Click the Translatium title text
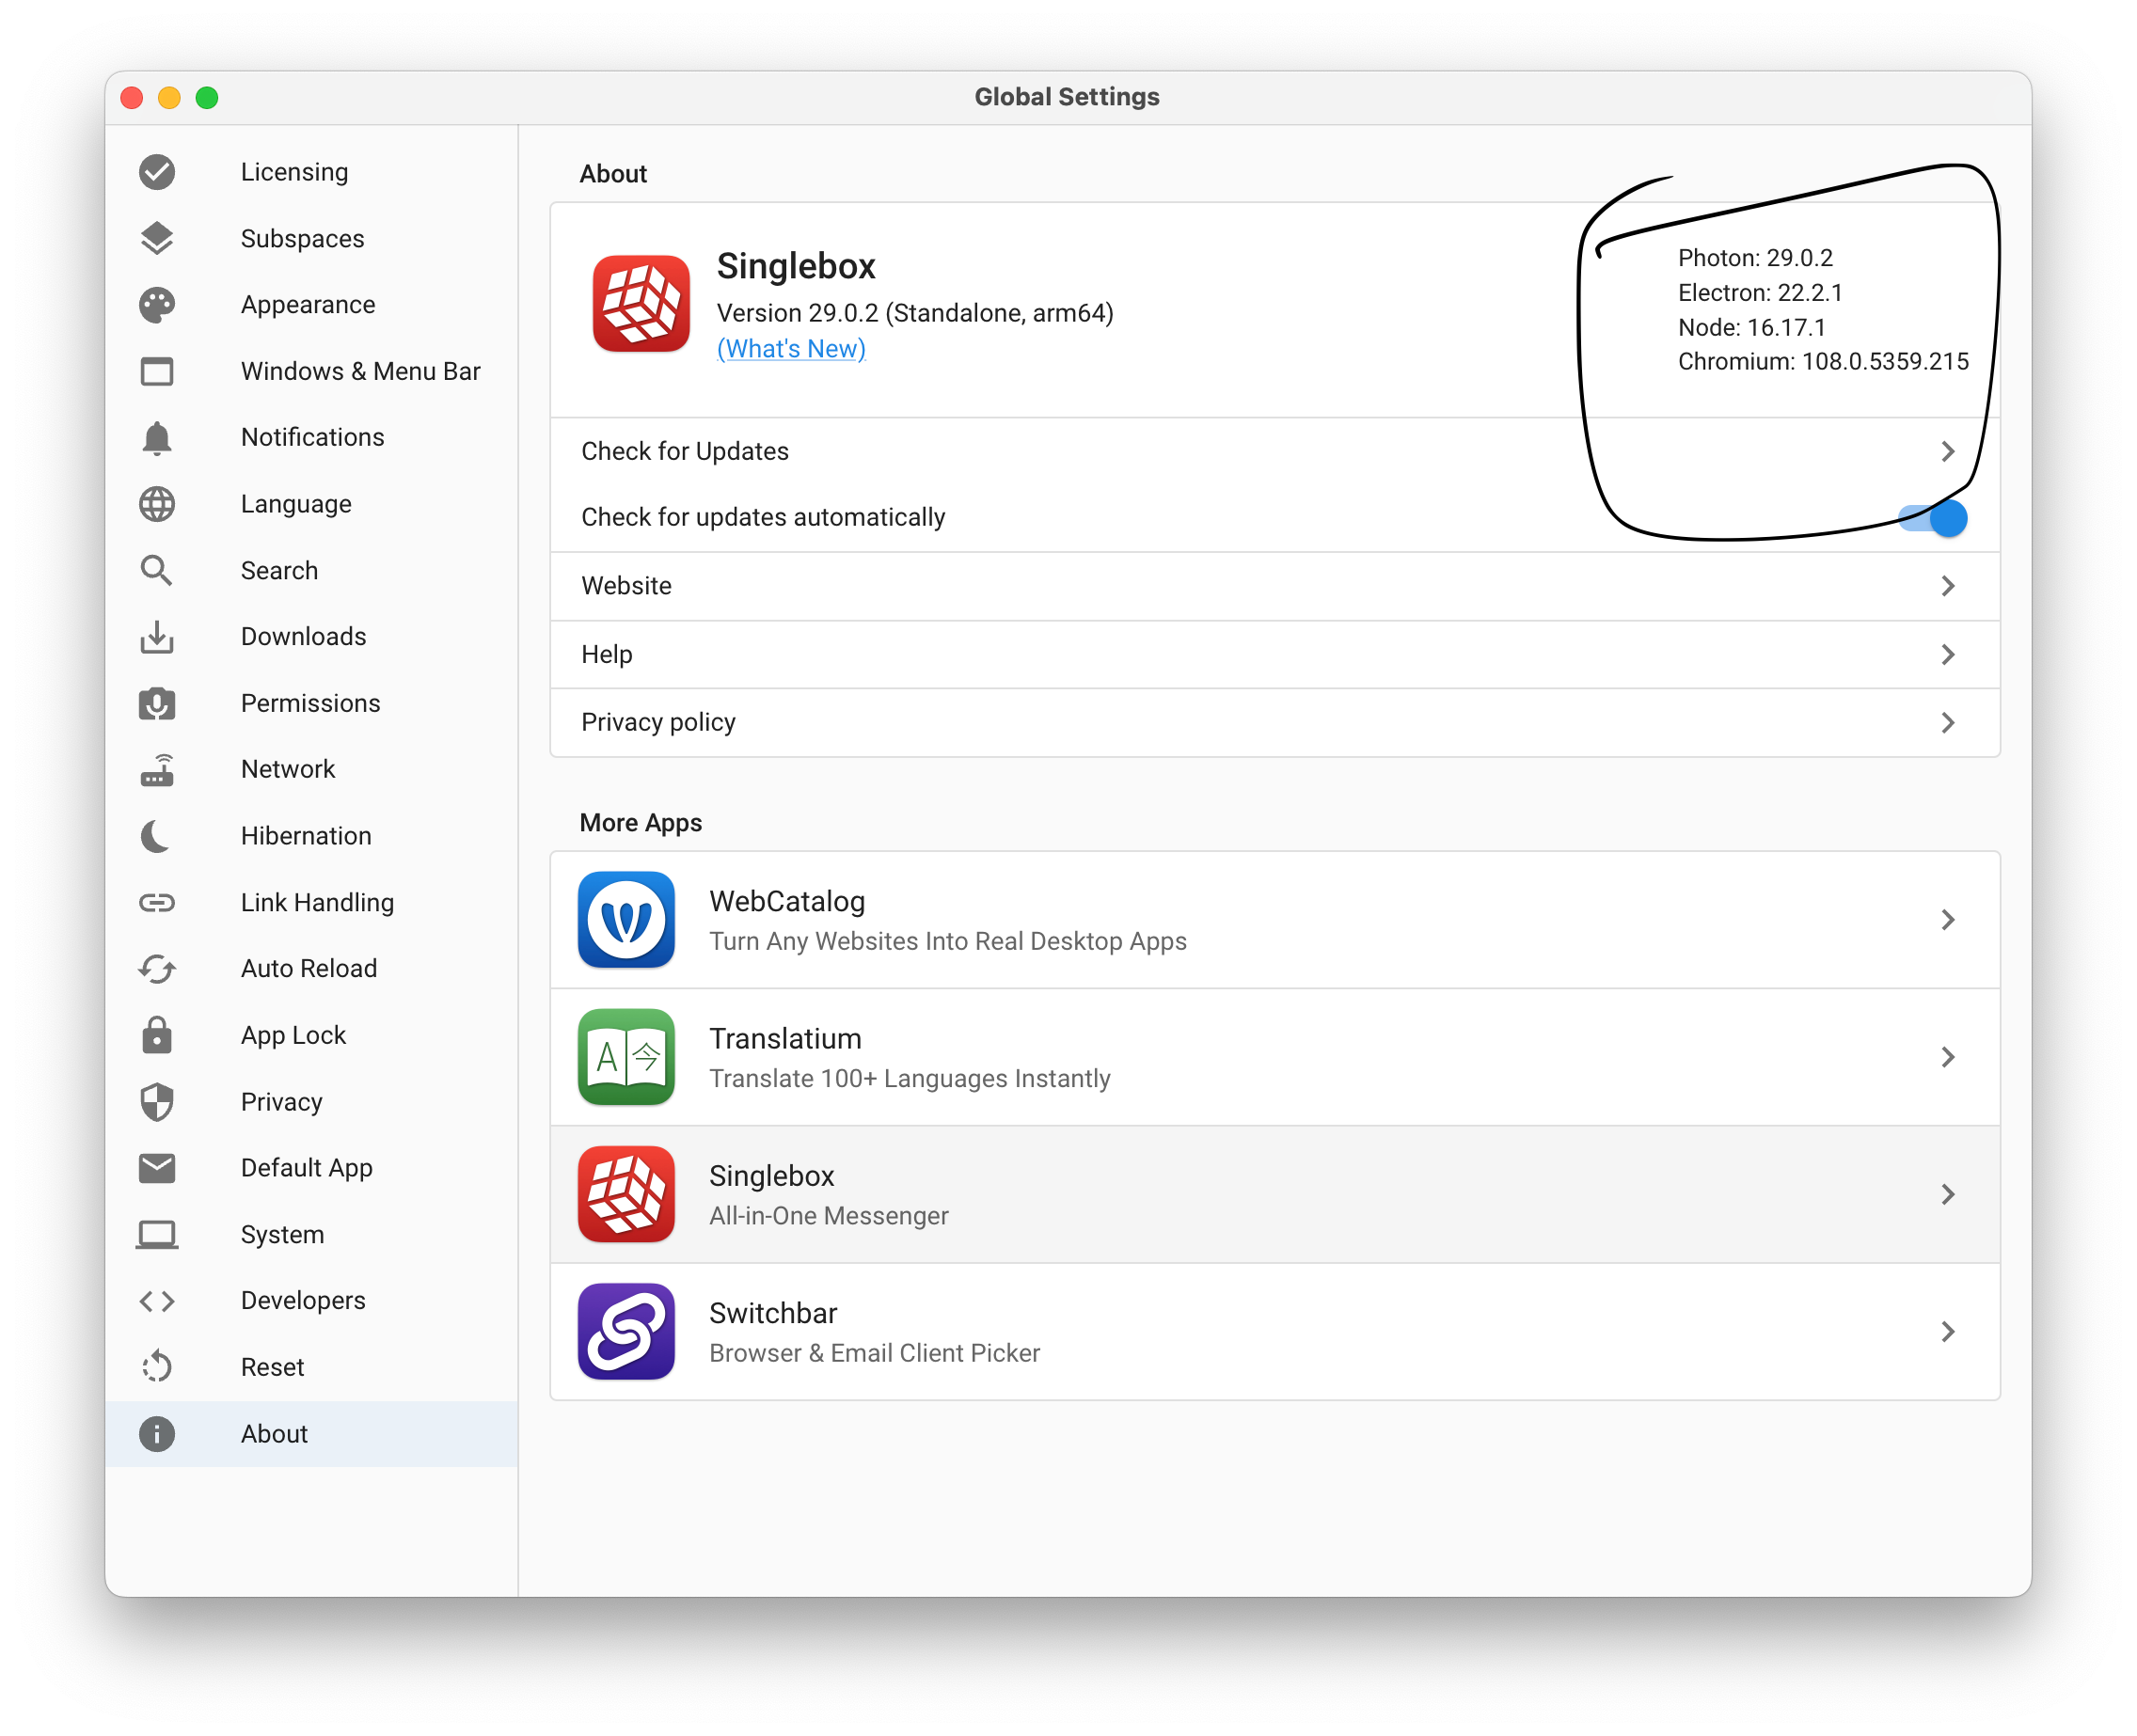The image size is (2137, 1736). tap(785, 1039)
